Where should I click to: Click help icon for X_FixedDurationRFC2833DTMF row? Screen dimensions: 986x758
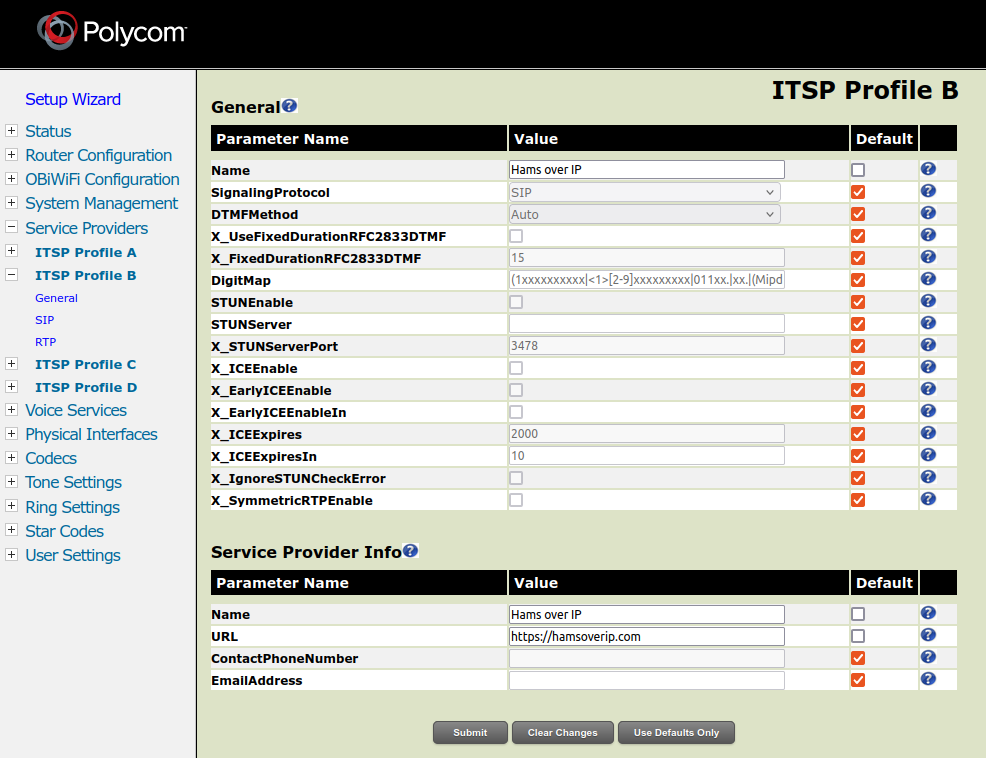(x=928, y=257)
